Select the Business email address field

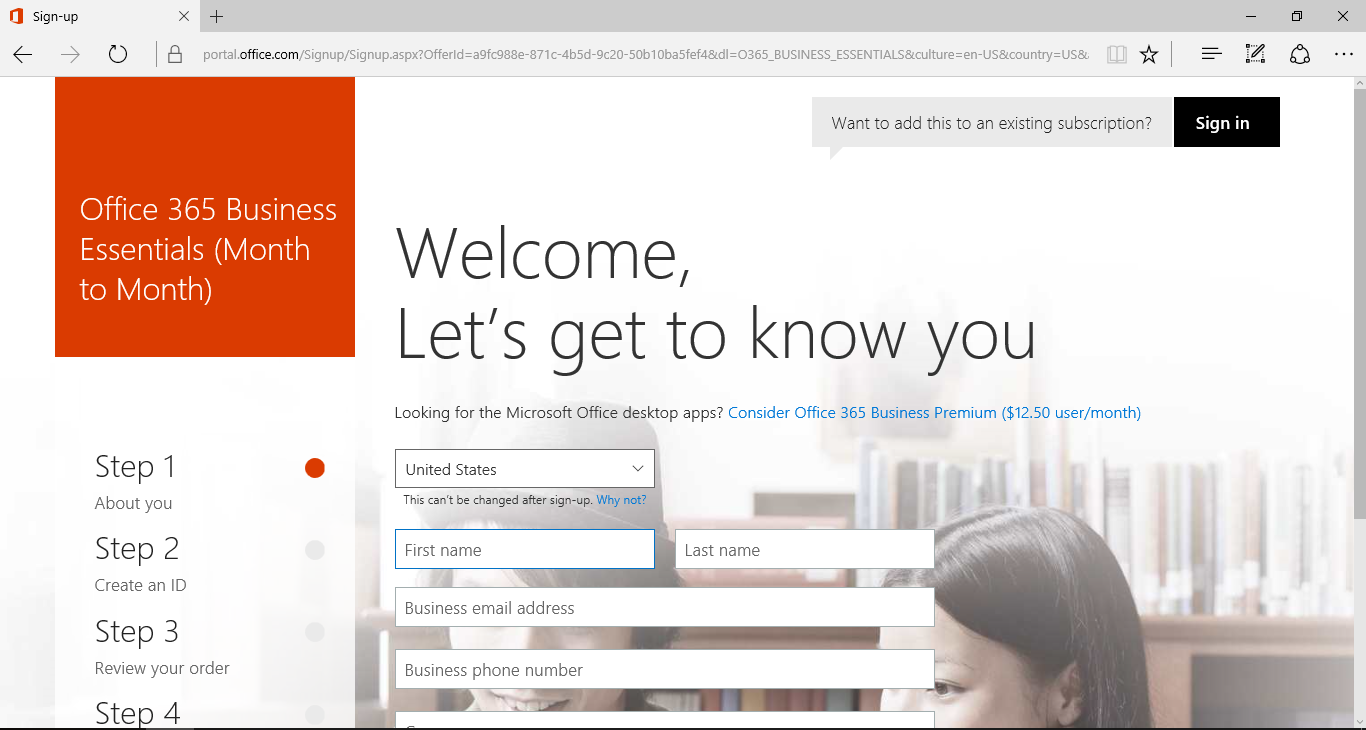click(664, 608)
